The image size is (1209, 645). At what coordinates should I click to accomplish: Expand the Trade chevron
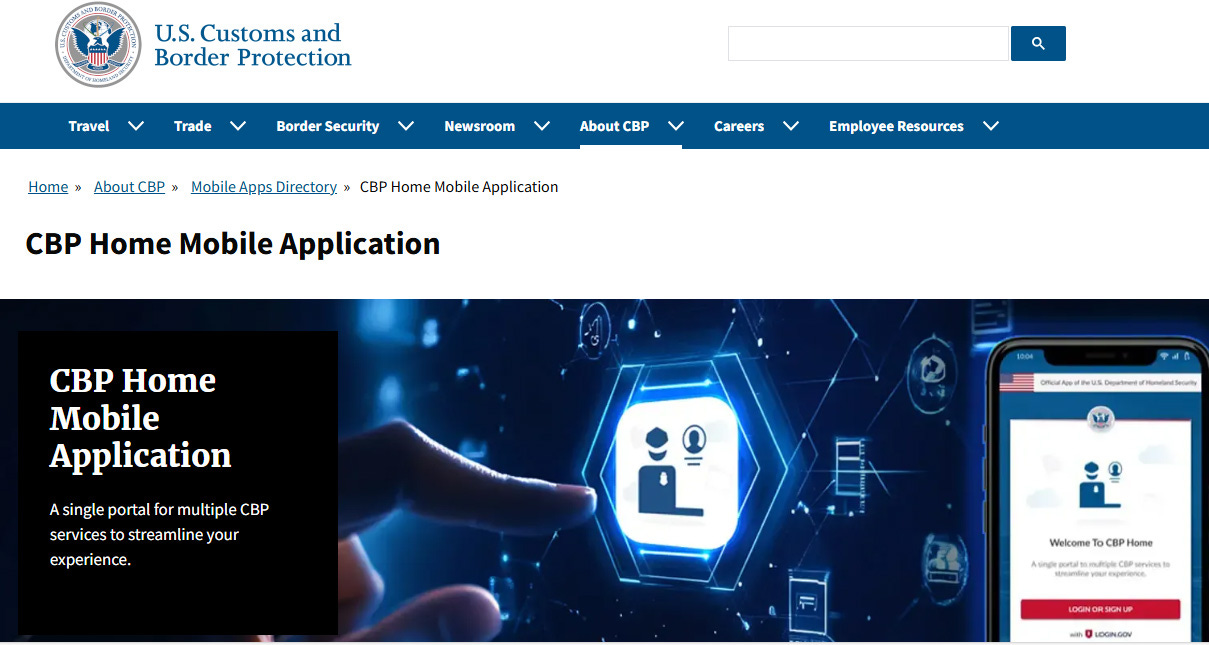pos(238,126)
